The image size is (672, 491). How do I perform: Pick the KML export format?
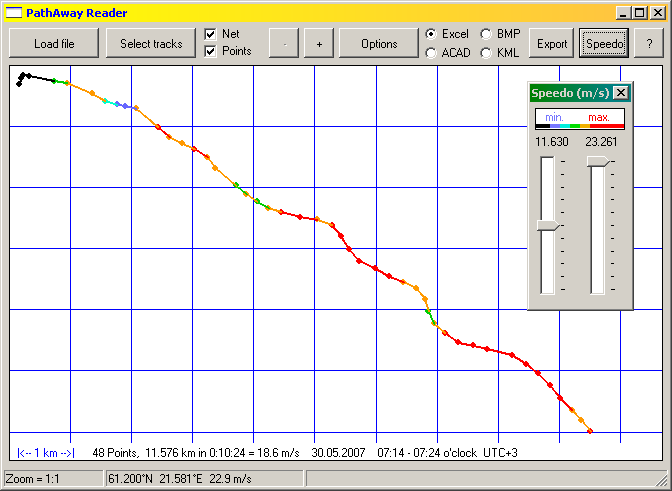coord(486,52)
